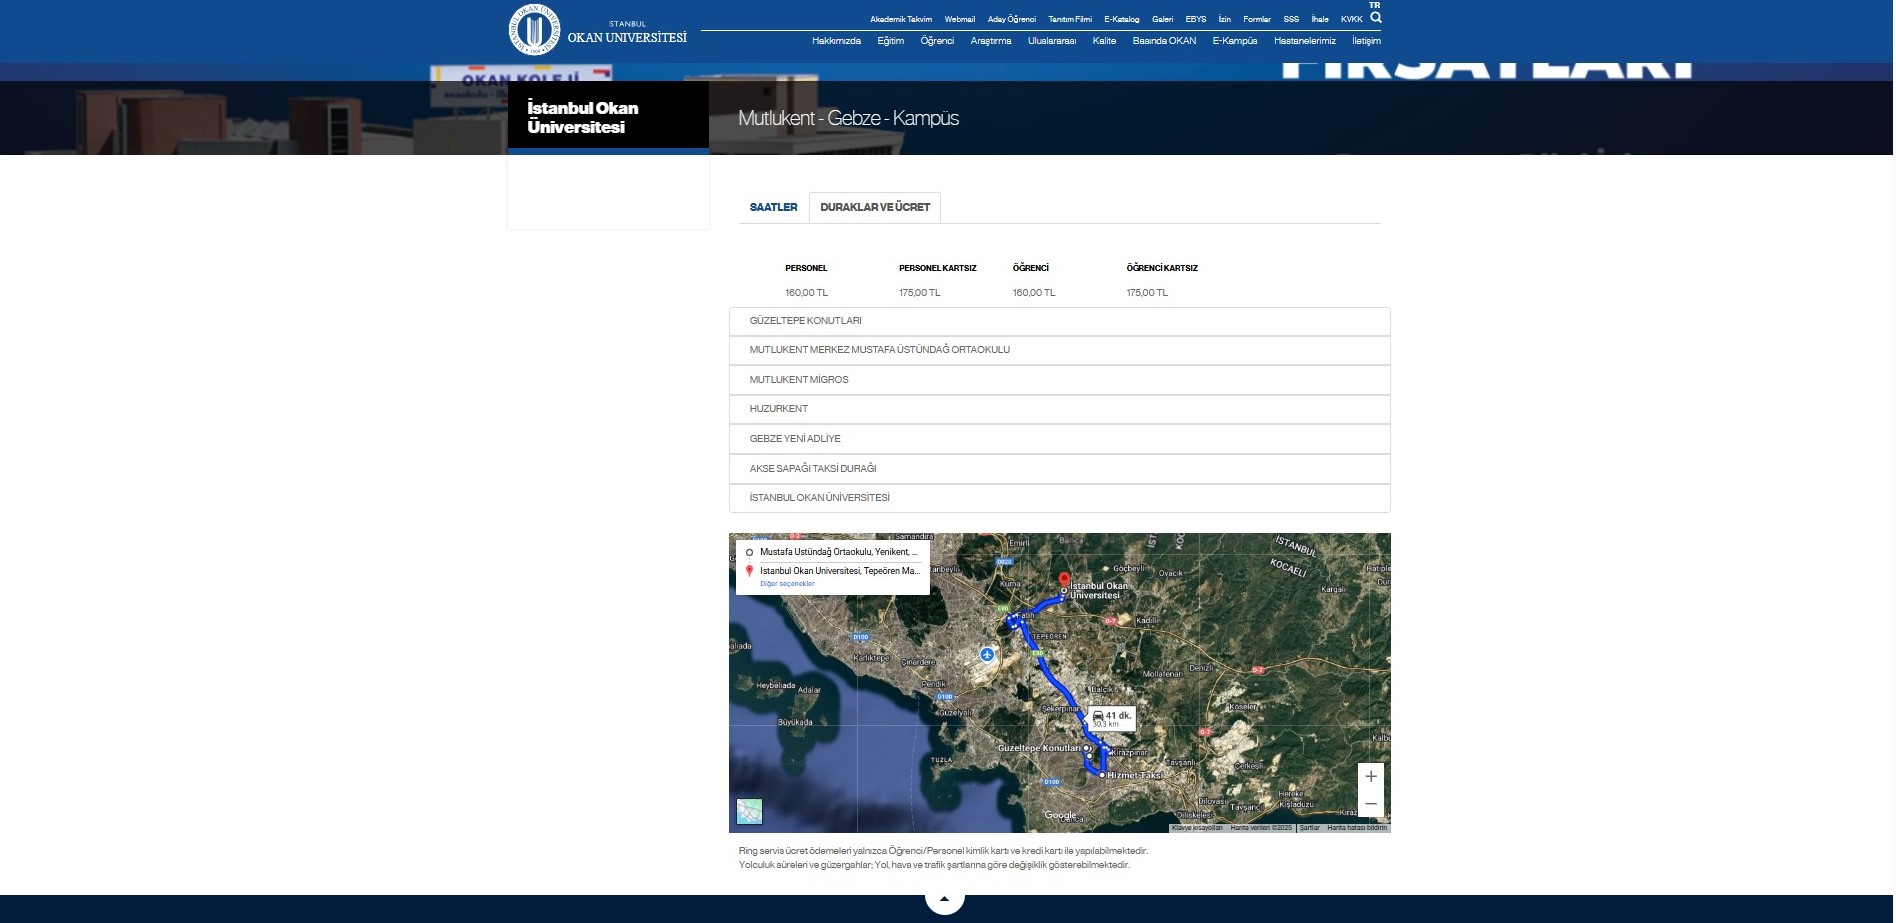Open the EBYS link

tap(1196, 19)
